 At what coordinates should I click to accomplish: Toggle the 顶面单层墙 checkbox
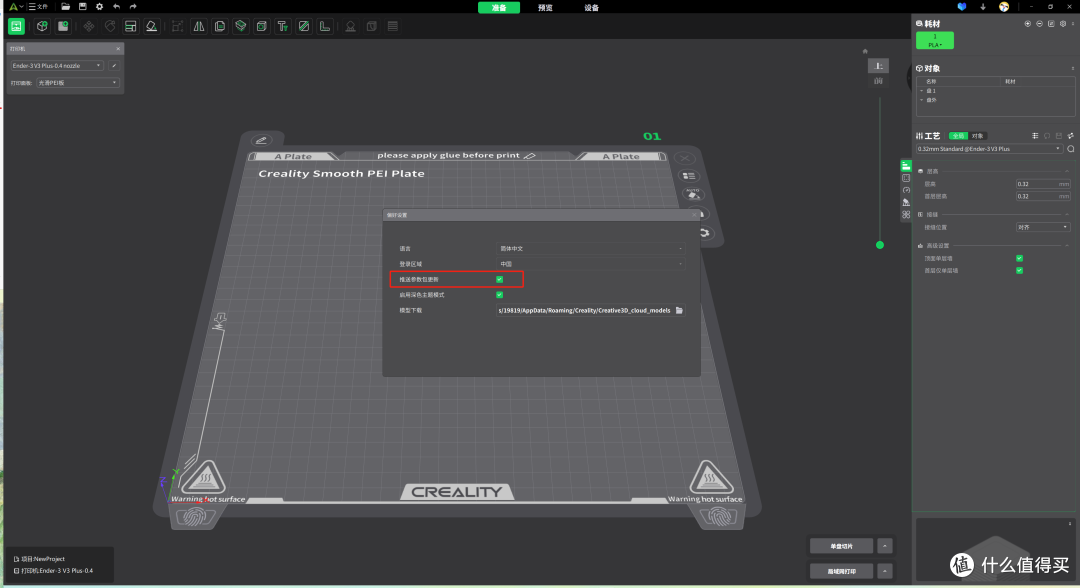point(1019,258)
